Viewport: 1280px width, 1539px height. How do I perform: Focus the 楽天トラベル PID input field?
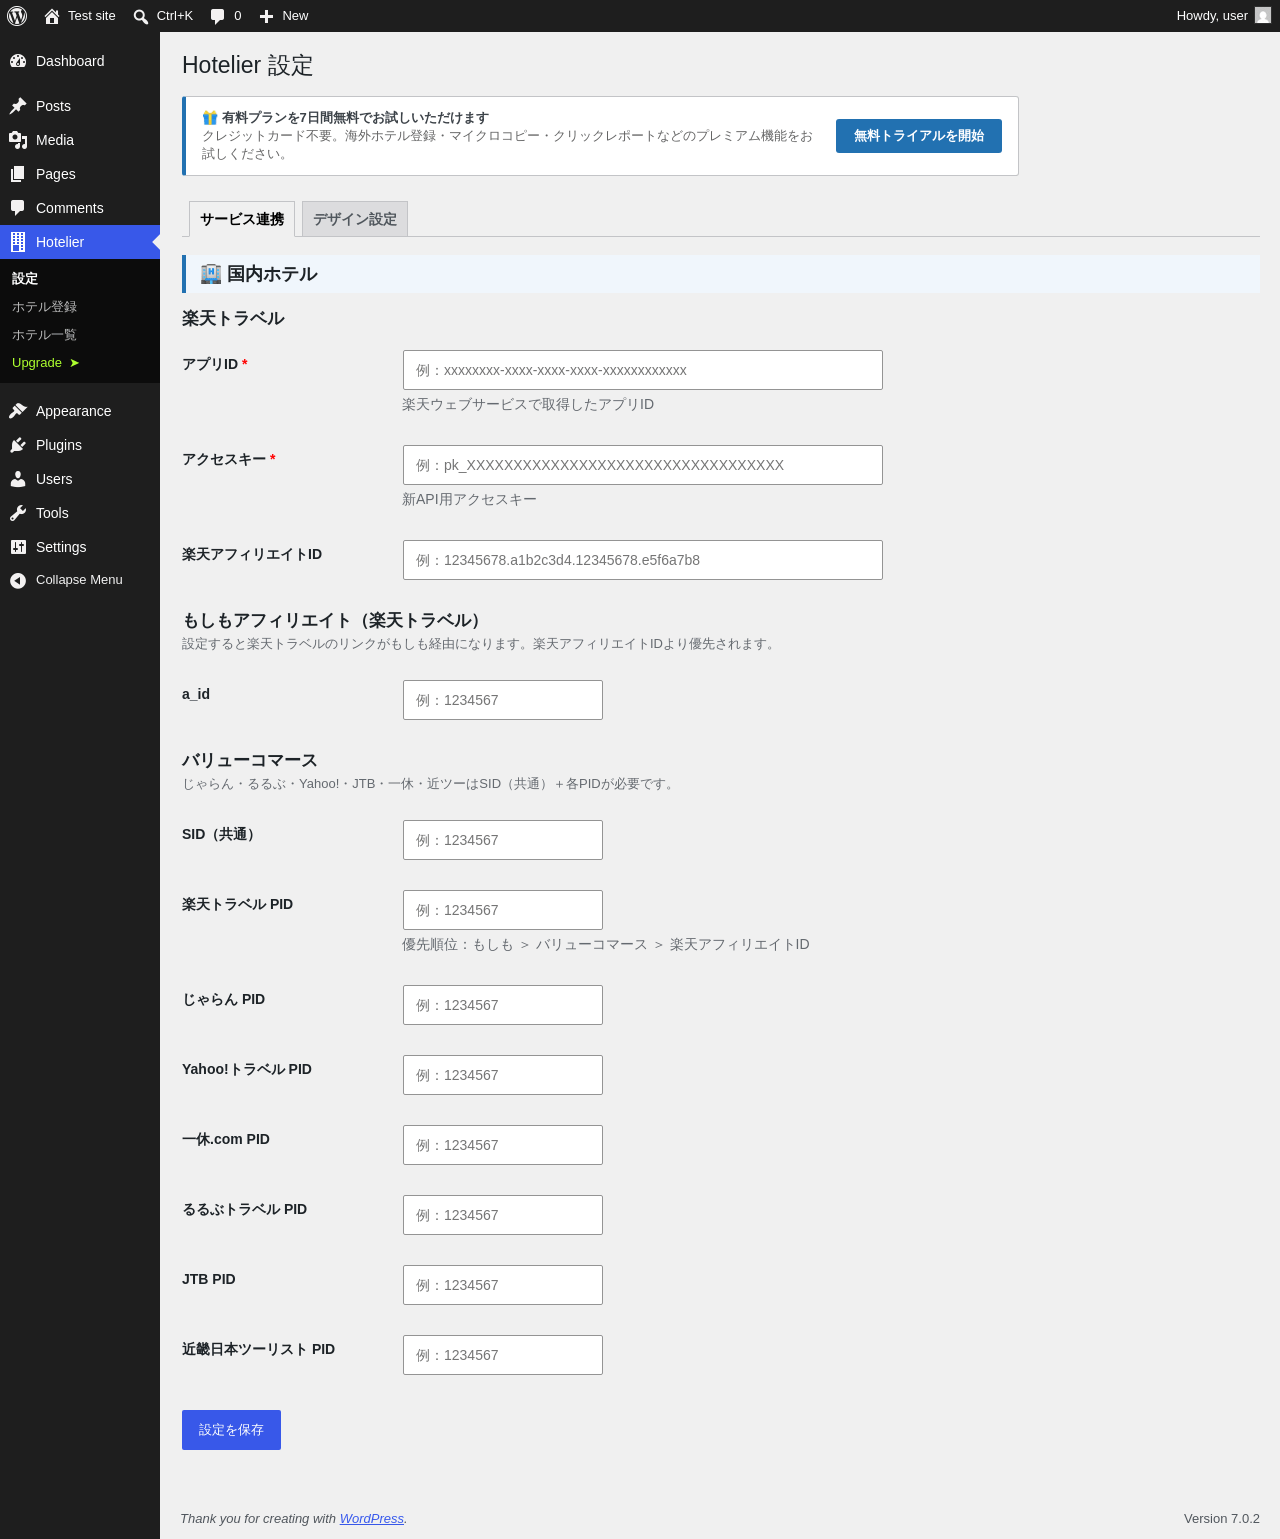point(503,910)
